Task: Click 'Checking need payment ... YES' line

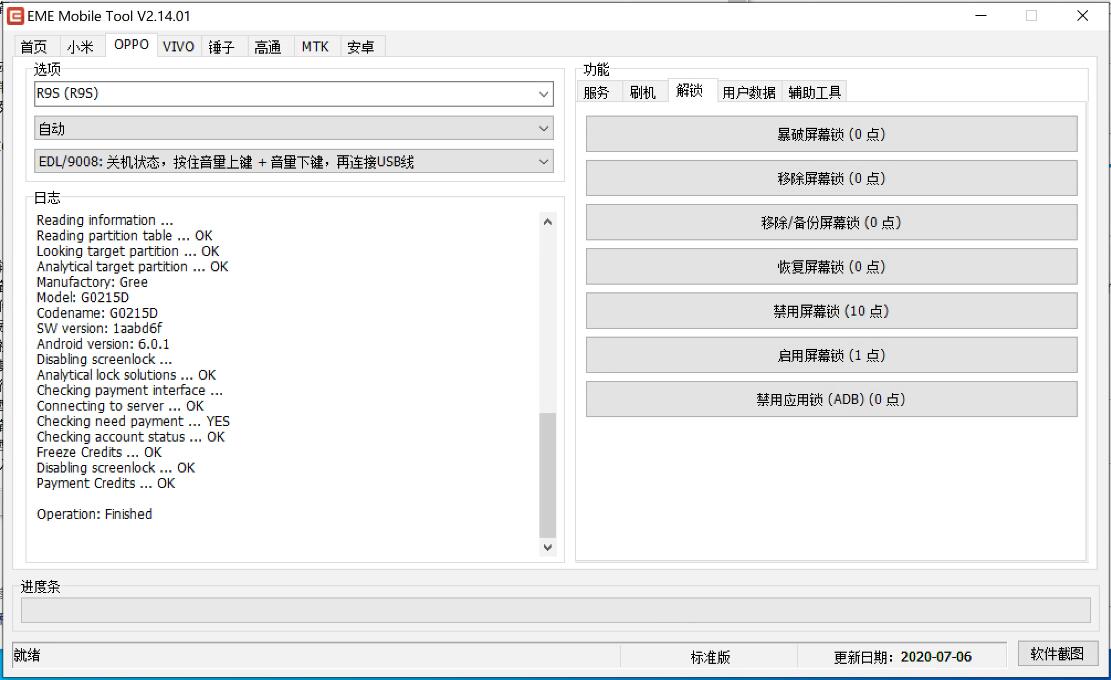Action: click(x=133, y=421)
